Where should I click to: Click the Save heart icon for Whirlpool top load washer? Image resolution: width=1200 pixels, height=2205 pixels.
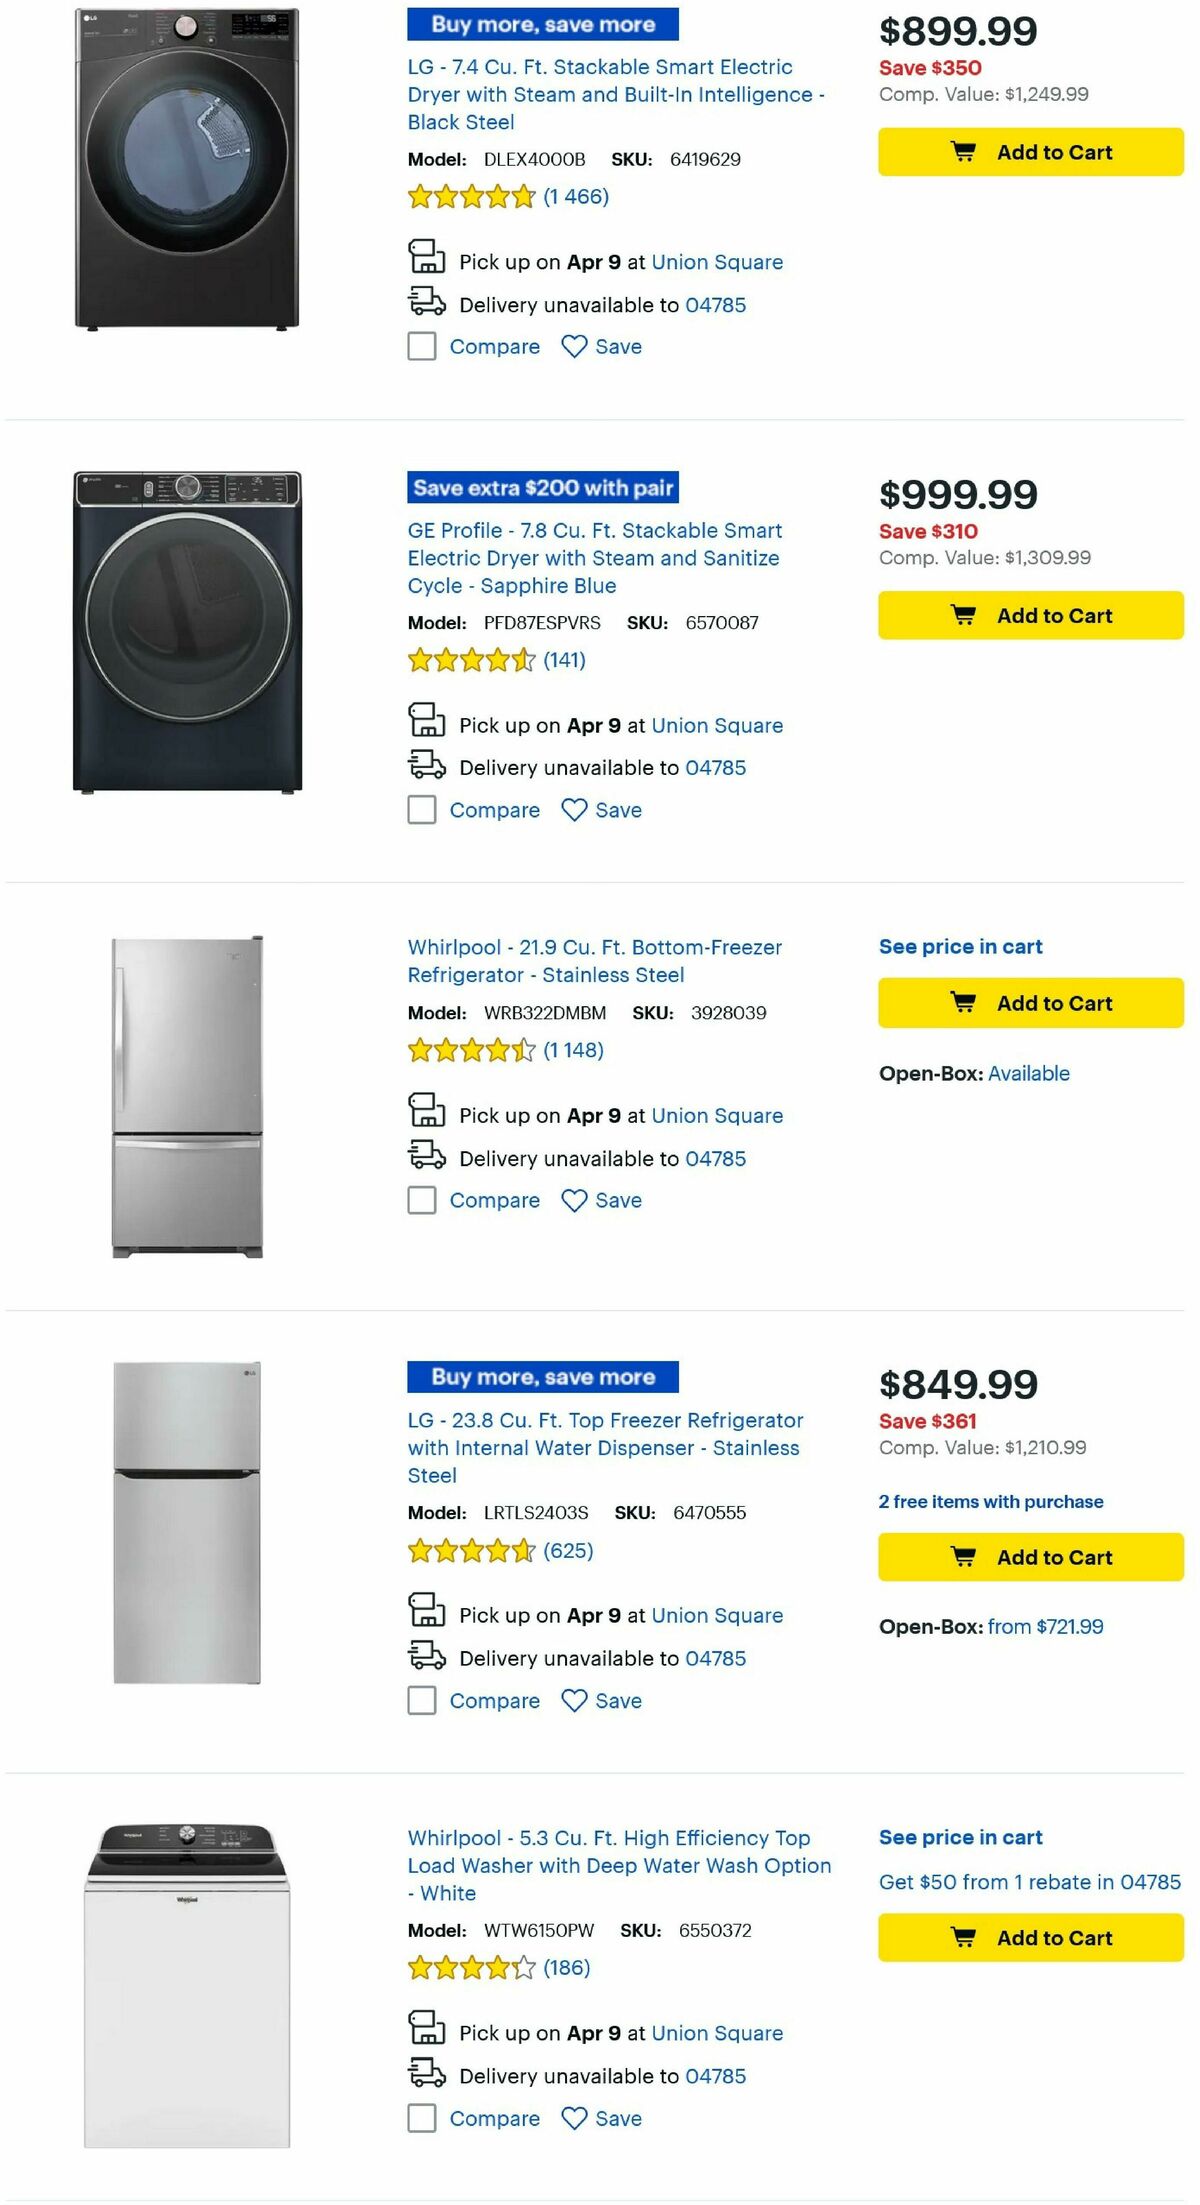click(x=573, y=2118)
